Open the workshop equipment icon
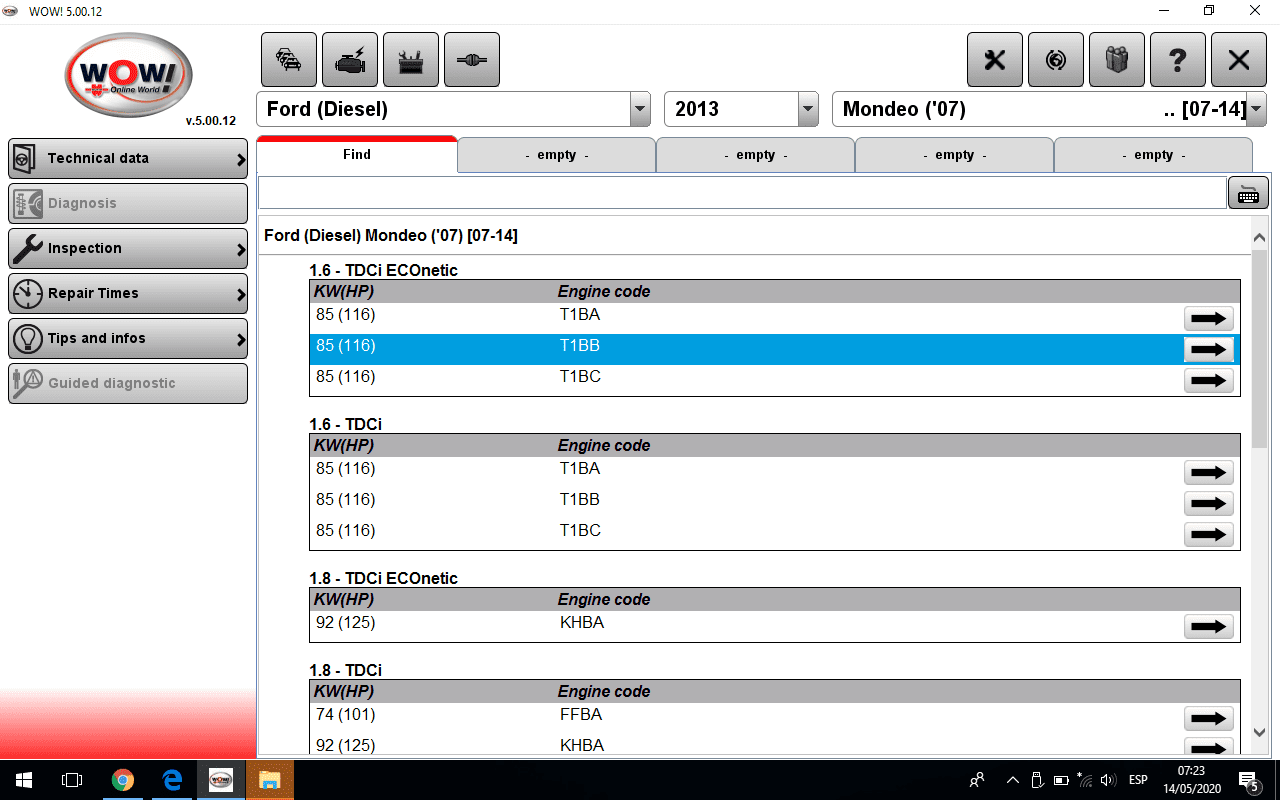 (x=410, y=60)
